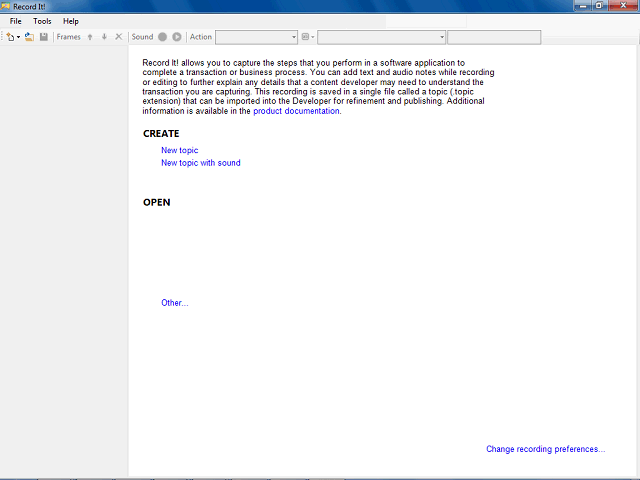The height and width of the screenshot is (480, 640).
Task: Open the File menu
Action: (x=16, y=21)
